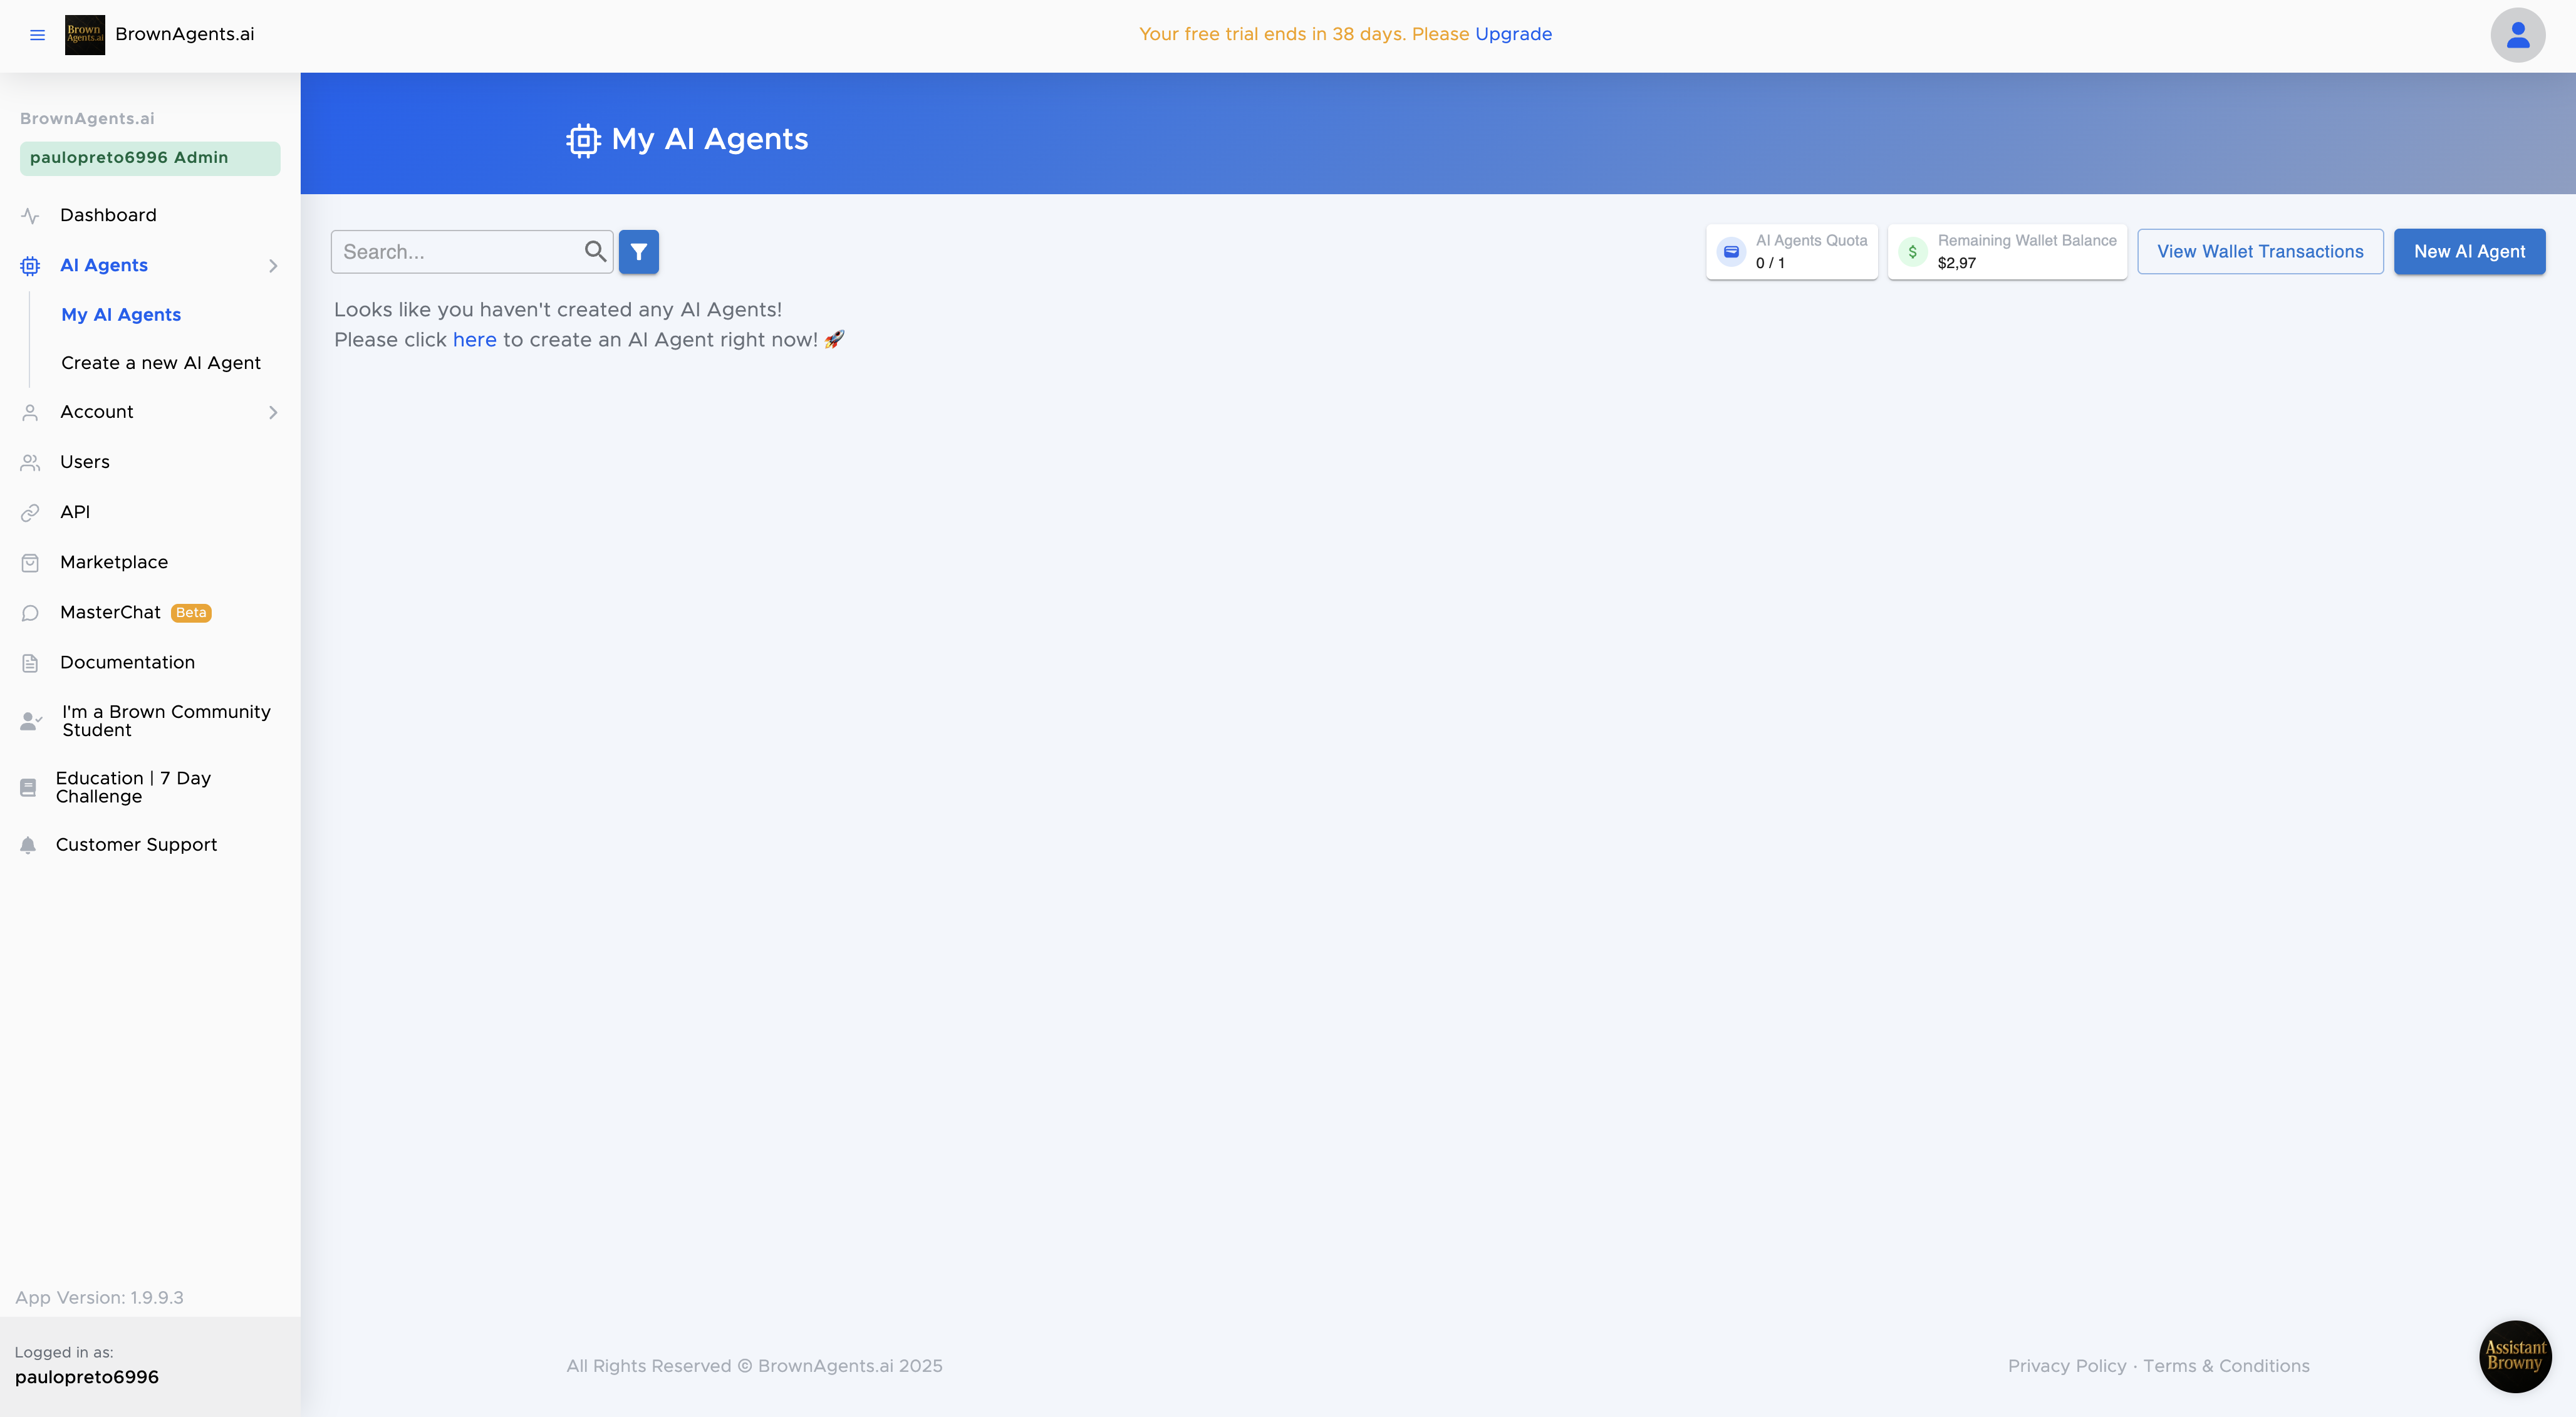Open the Privacy Policy footer link
The width and height of the screenshot is (2576, 1417).
pyautogui.click(x=2067, y=1366)
